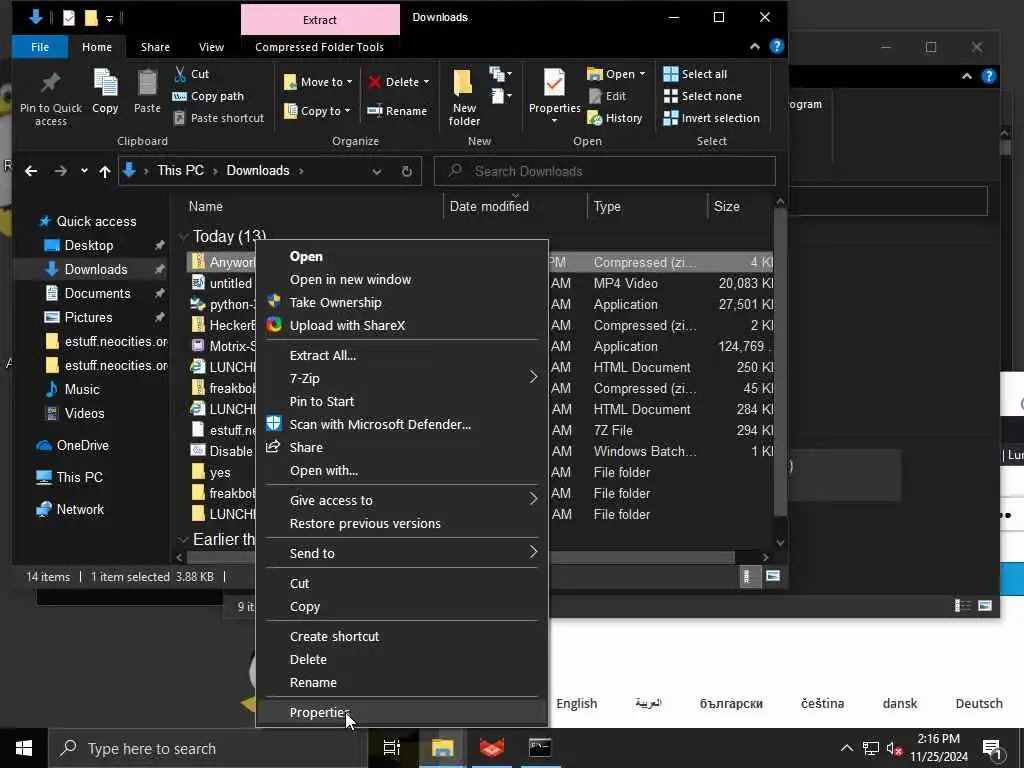Expand the Send to submenu

click(x=402, y=553)
